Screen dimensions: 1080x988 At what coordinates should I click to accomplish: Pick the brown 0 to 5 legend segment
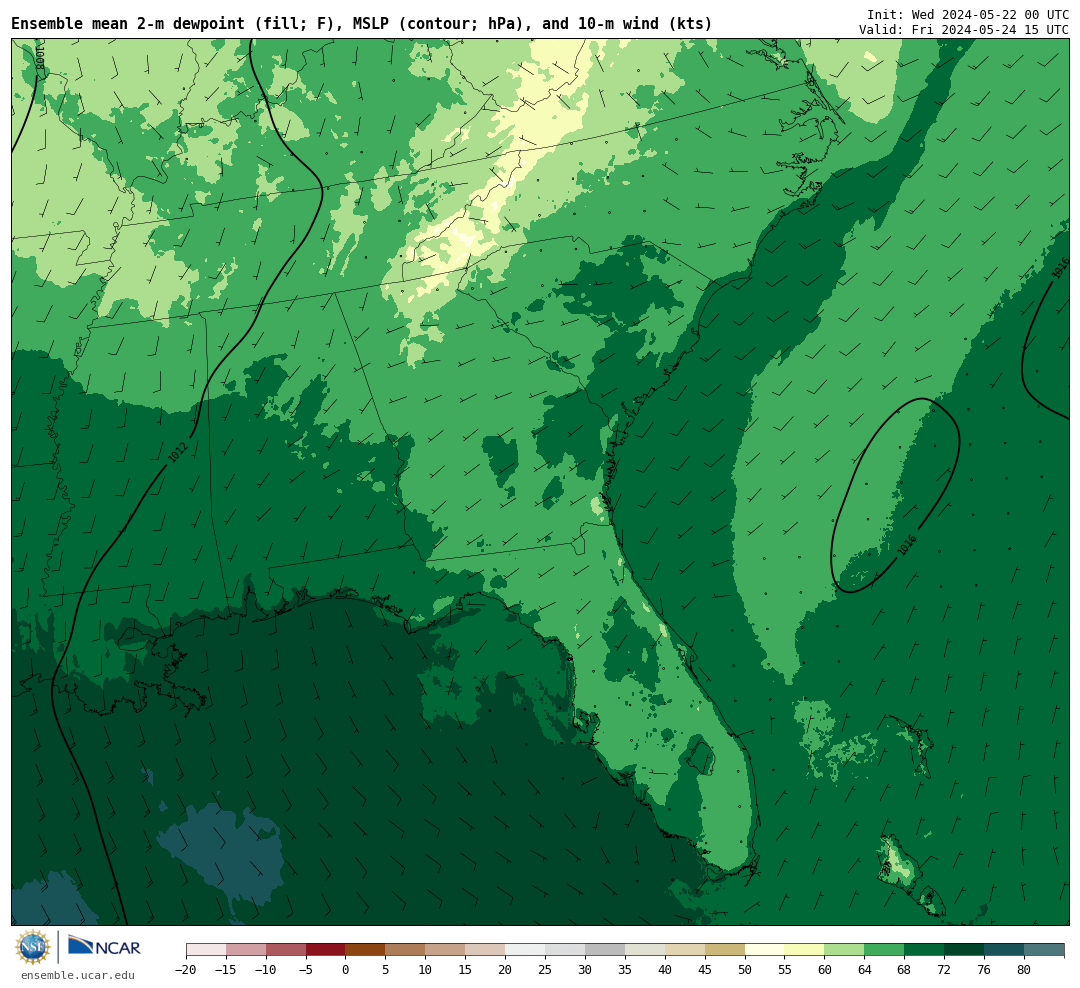(x=366, y=950)
